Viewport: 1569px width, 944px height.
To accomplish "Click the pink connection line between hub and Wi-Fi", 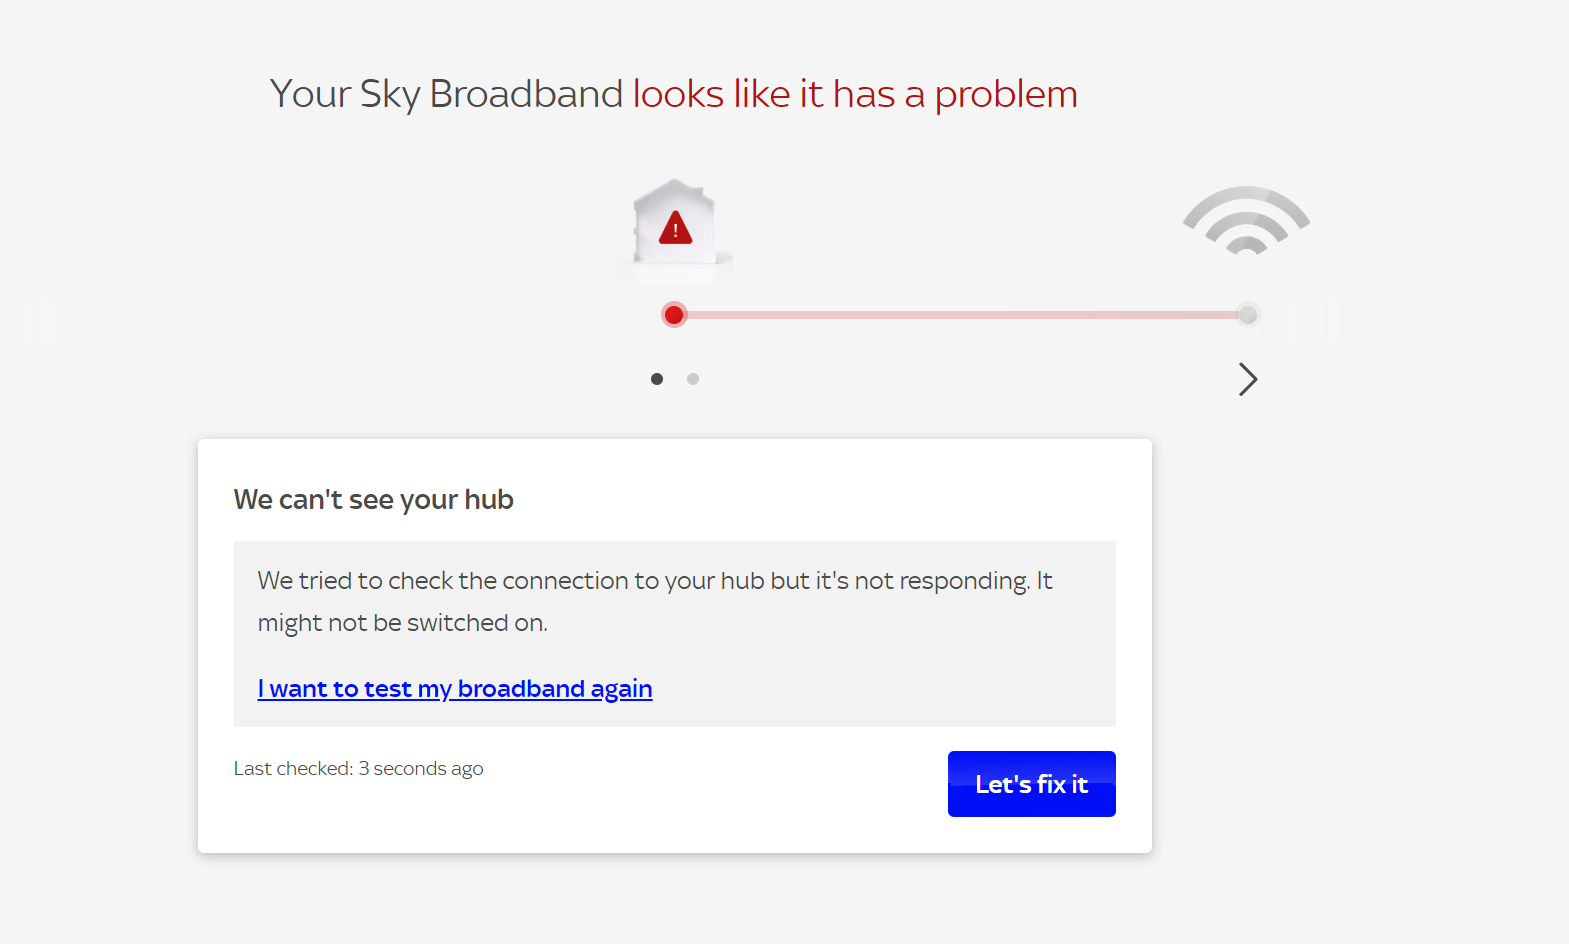I will coord(960,315).
